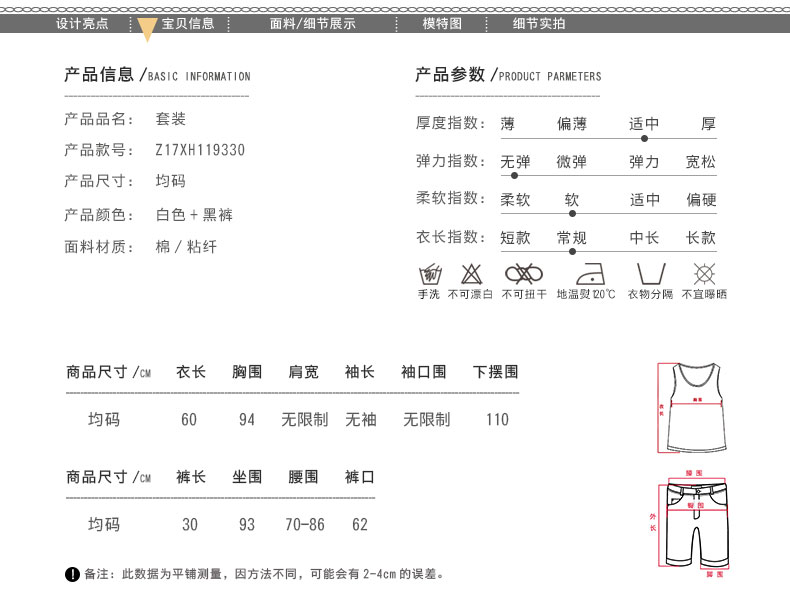
Task: Click the pants length value 30
Action: [x=190, y=524]
